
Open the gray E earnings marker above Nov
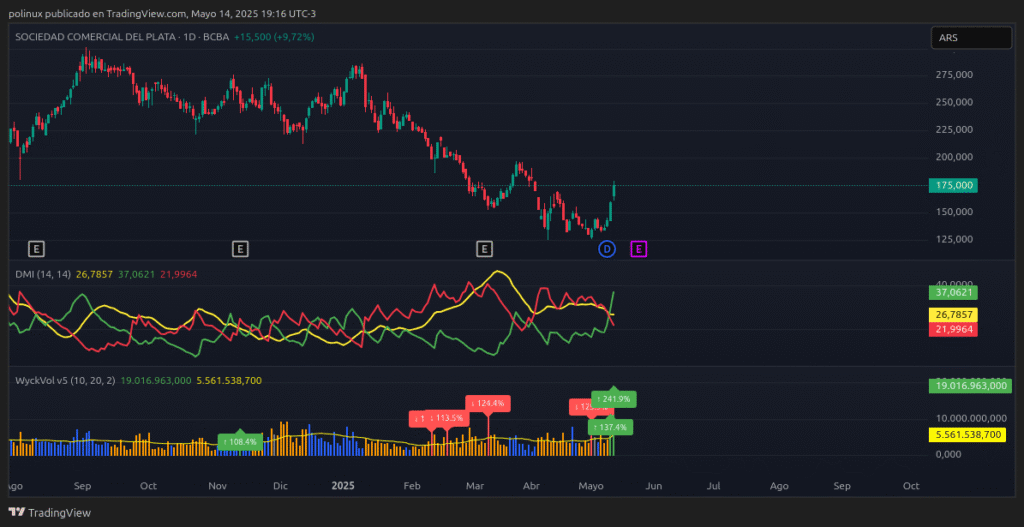[x=240, y=249]
